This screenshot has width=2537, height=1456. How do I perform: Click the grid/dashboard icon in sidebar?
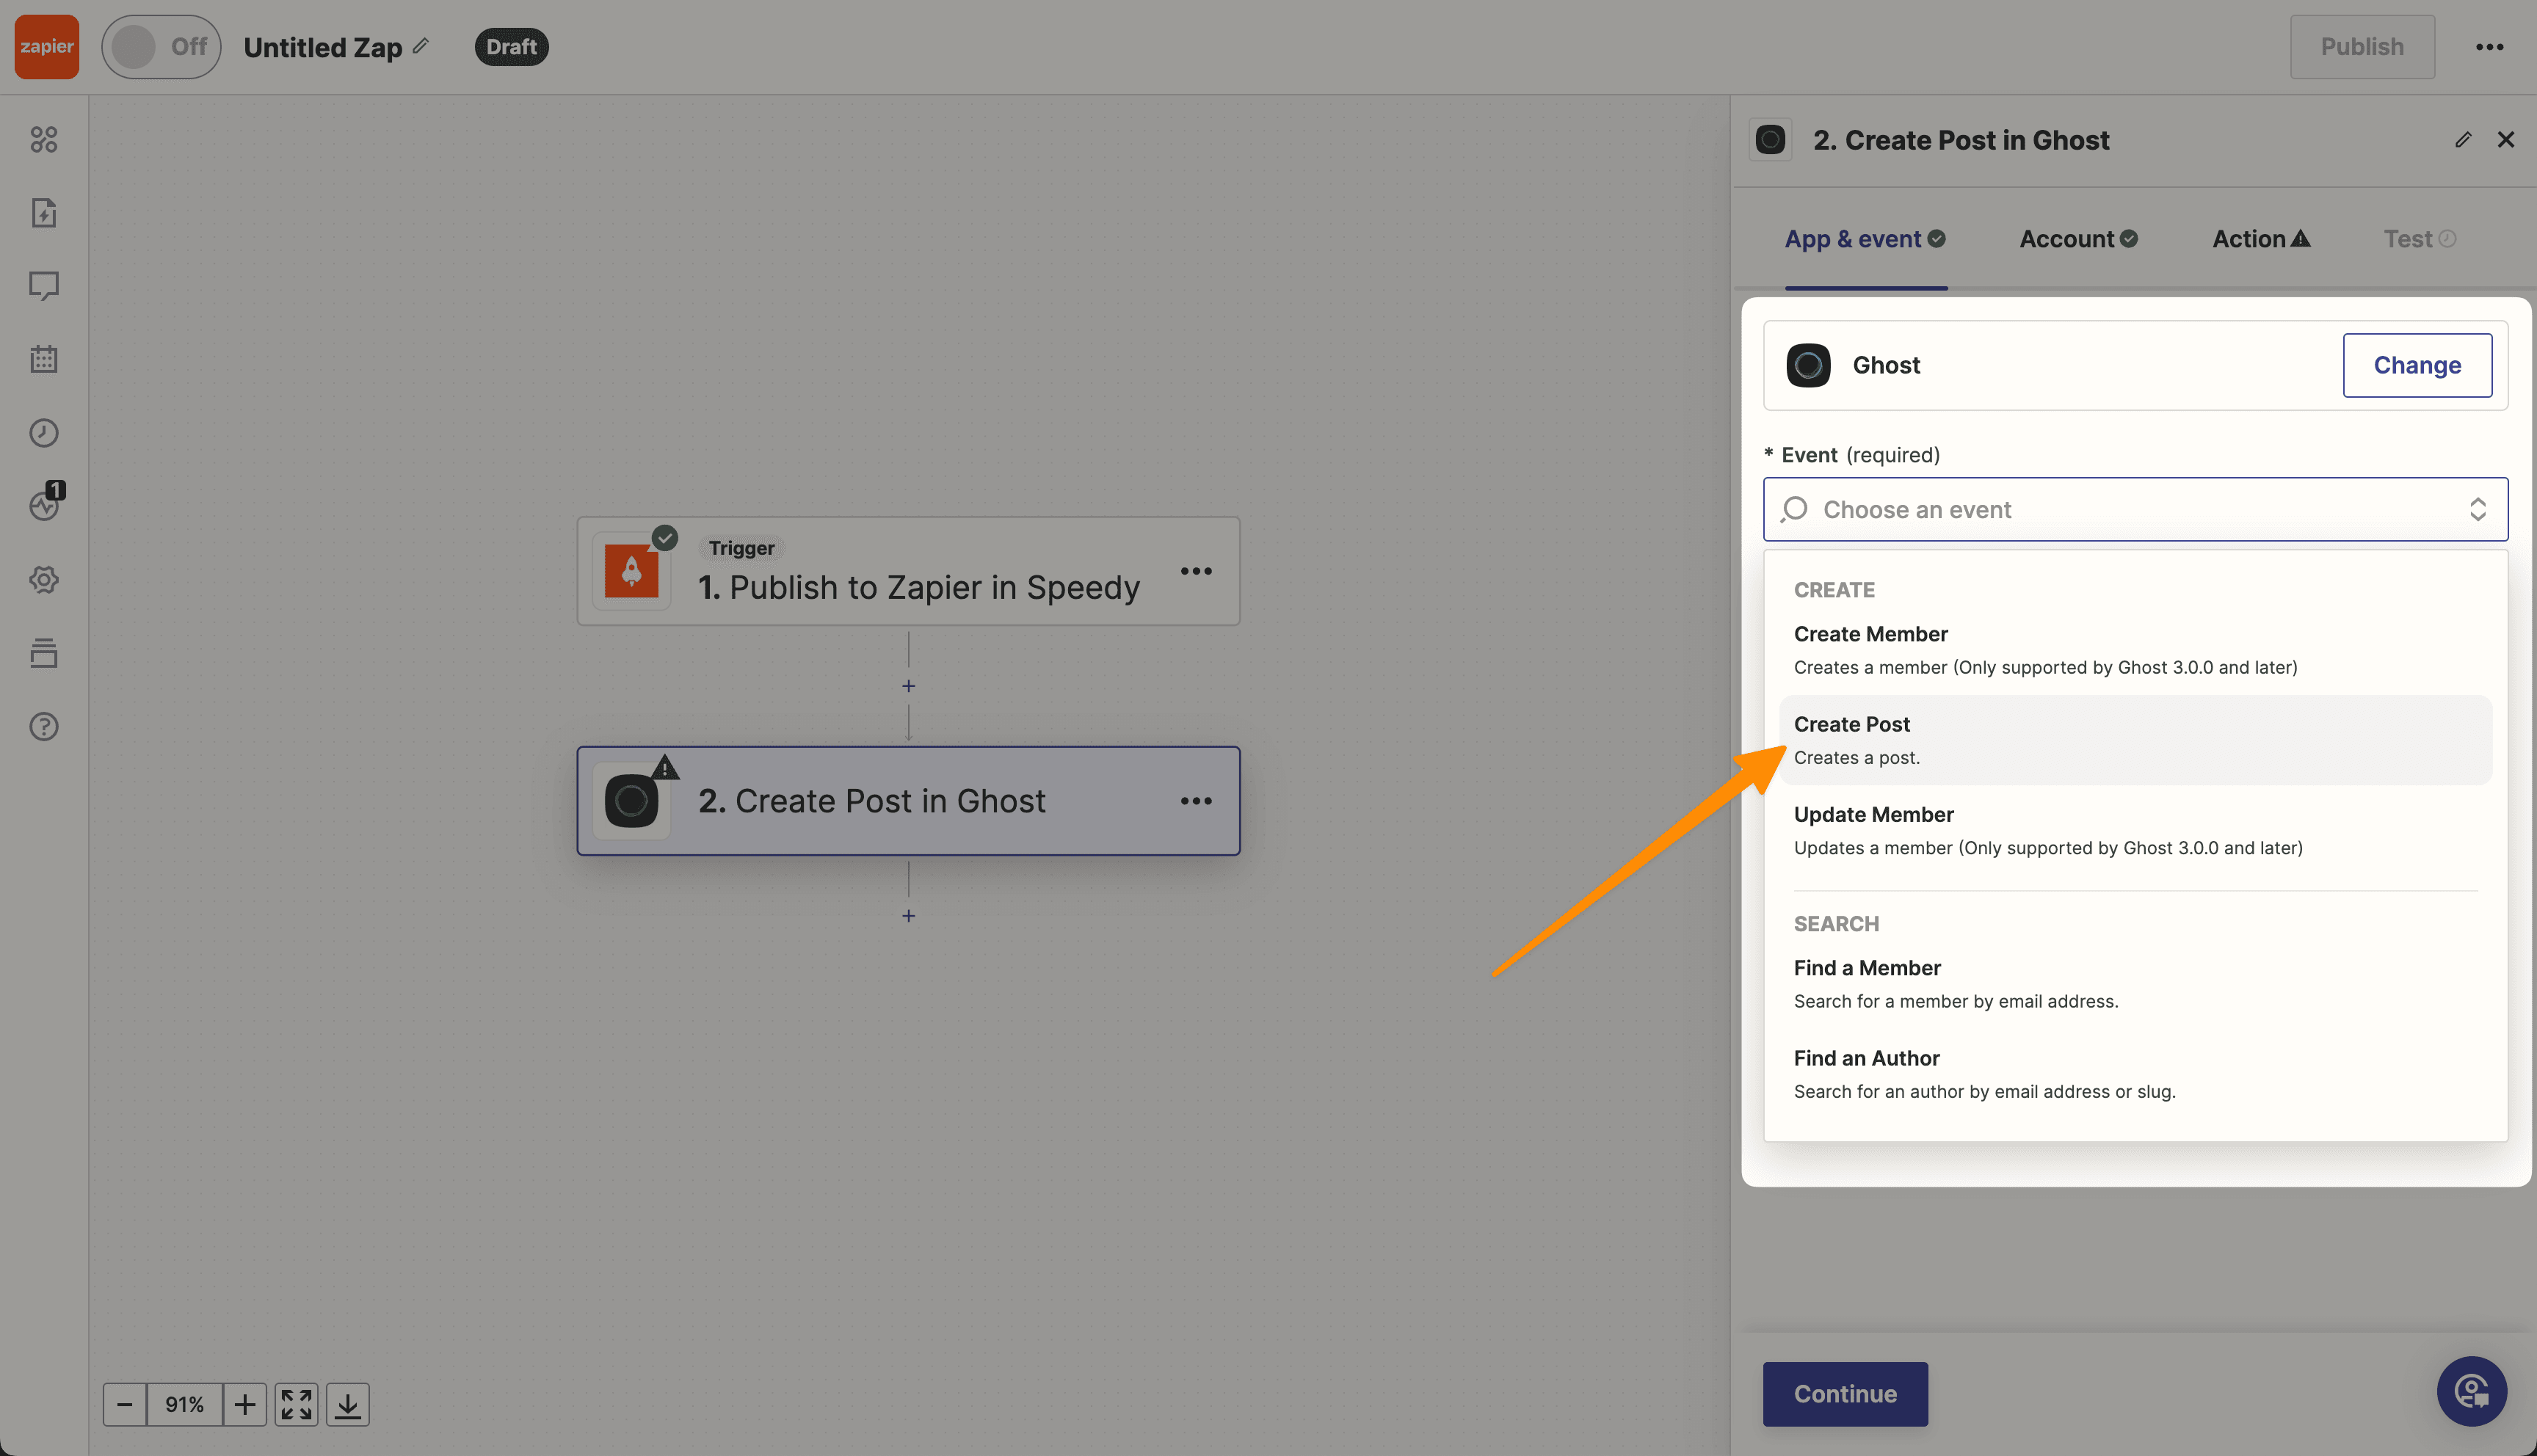pos(47,139)
